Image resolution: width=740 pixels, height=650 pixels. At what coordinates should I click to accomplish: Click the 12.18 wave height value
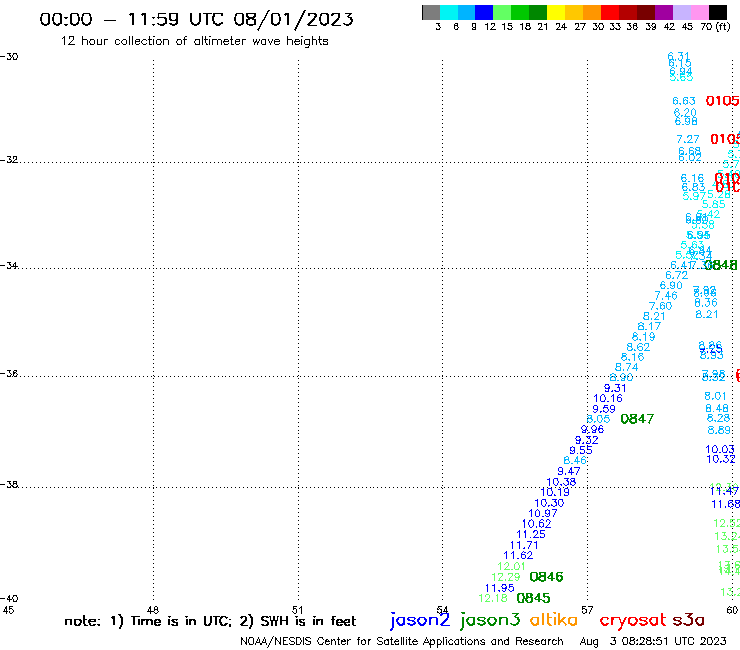493,599
